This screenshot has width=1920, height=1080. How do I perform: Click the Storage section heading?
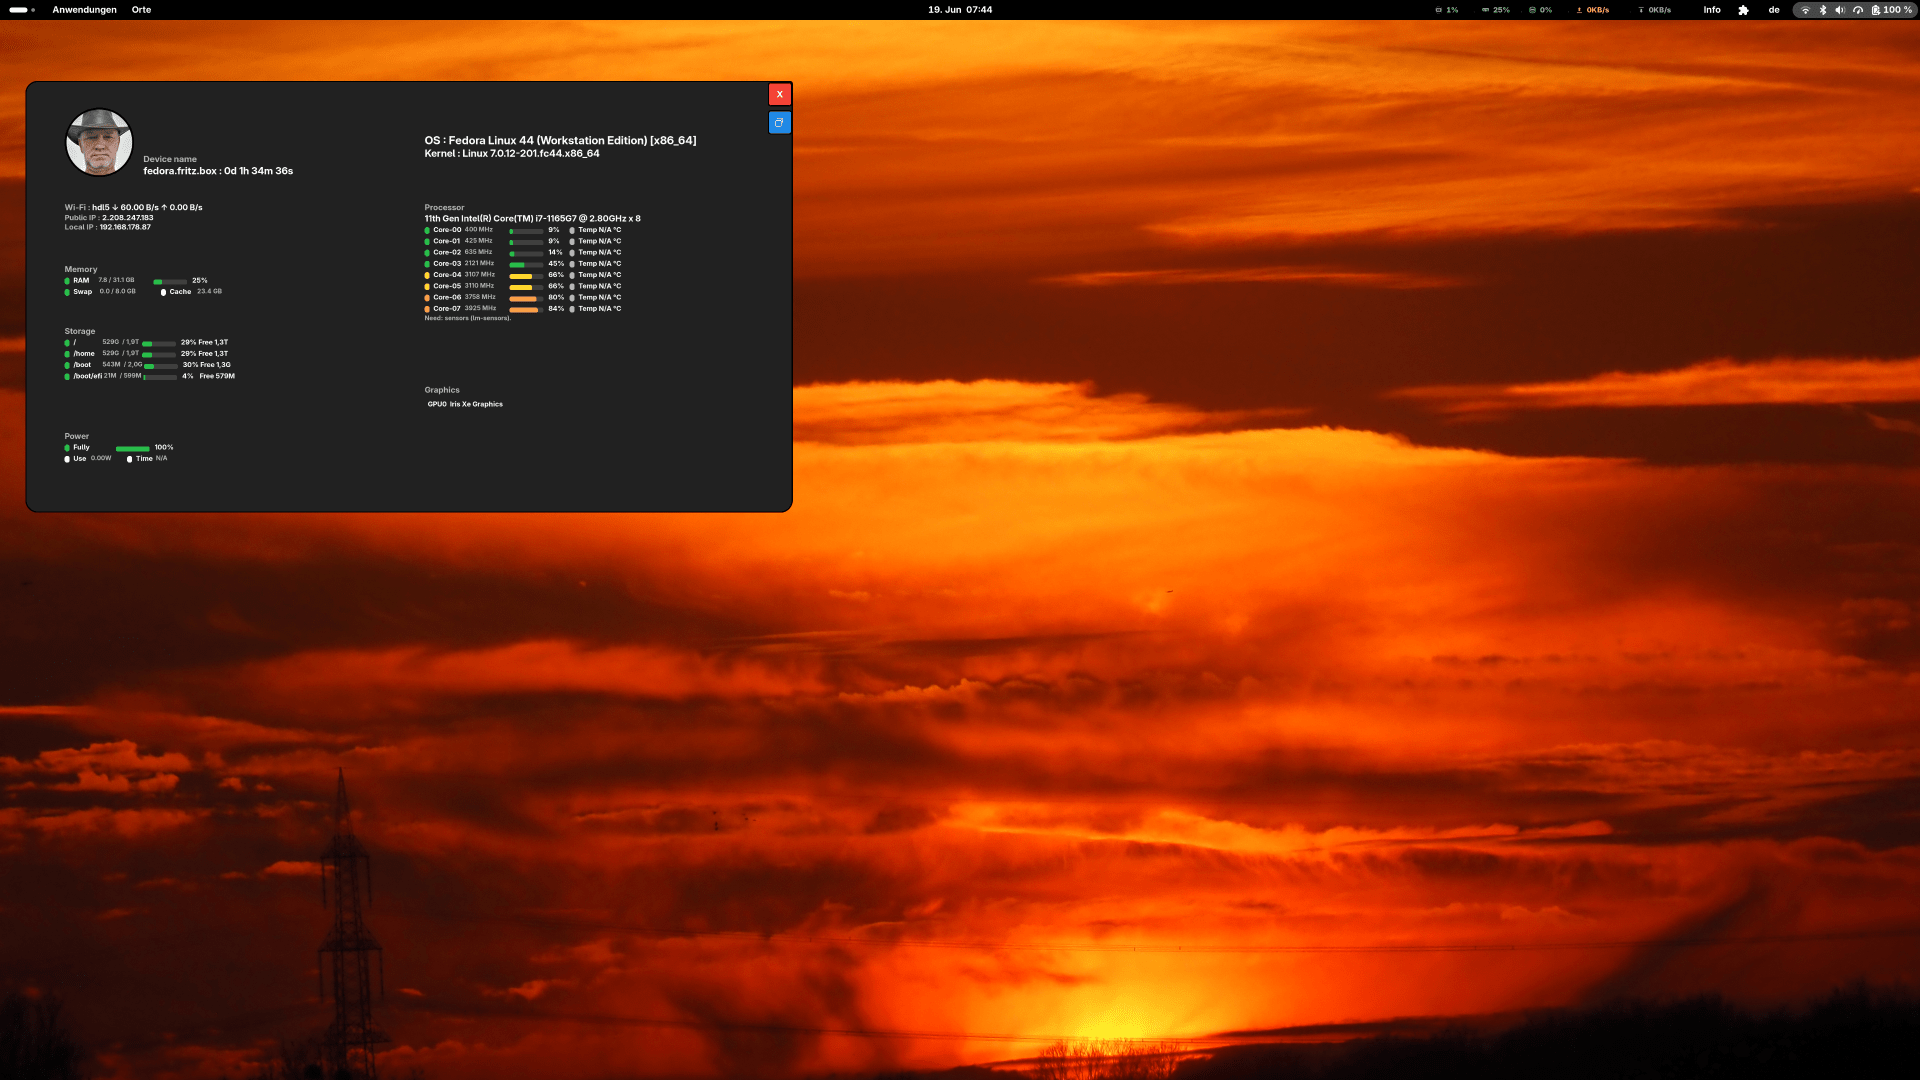pos(80,332)
